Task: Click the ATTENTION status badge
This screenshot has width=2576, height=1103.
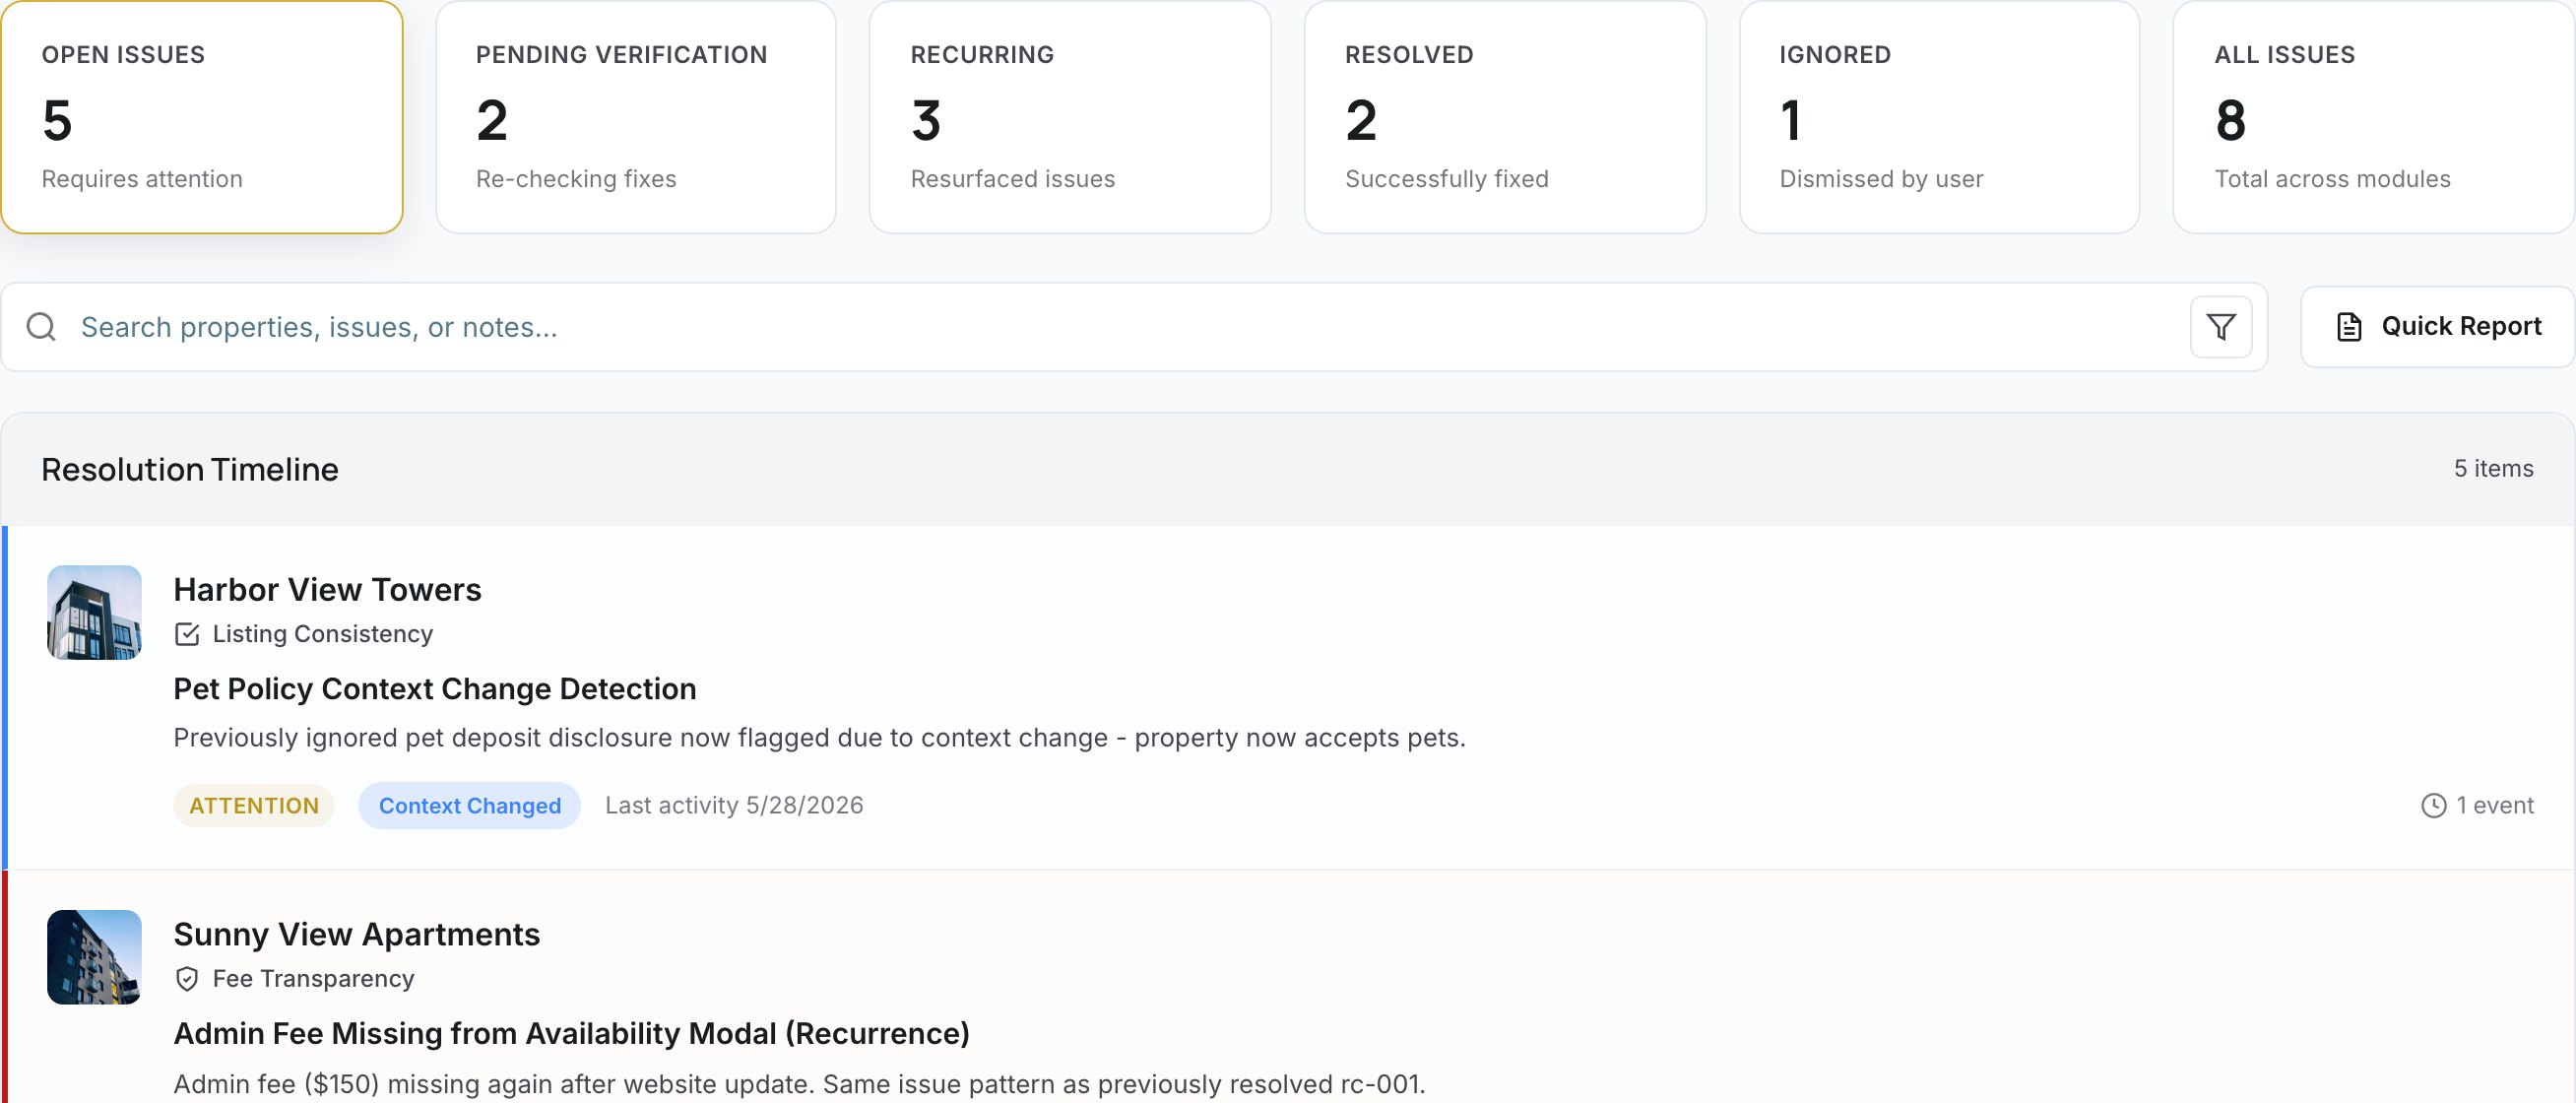Action: click(x=254, y=806)
